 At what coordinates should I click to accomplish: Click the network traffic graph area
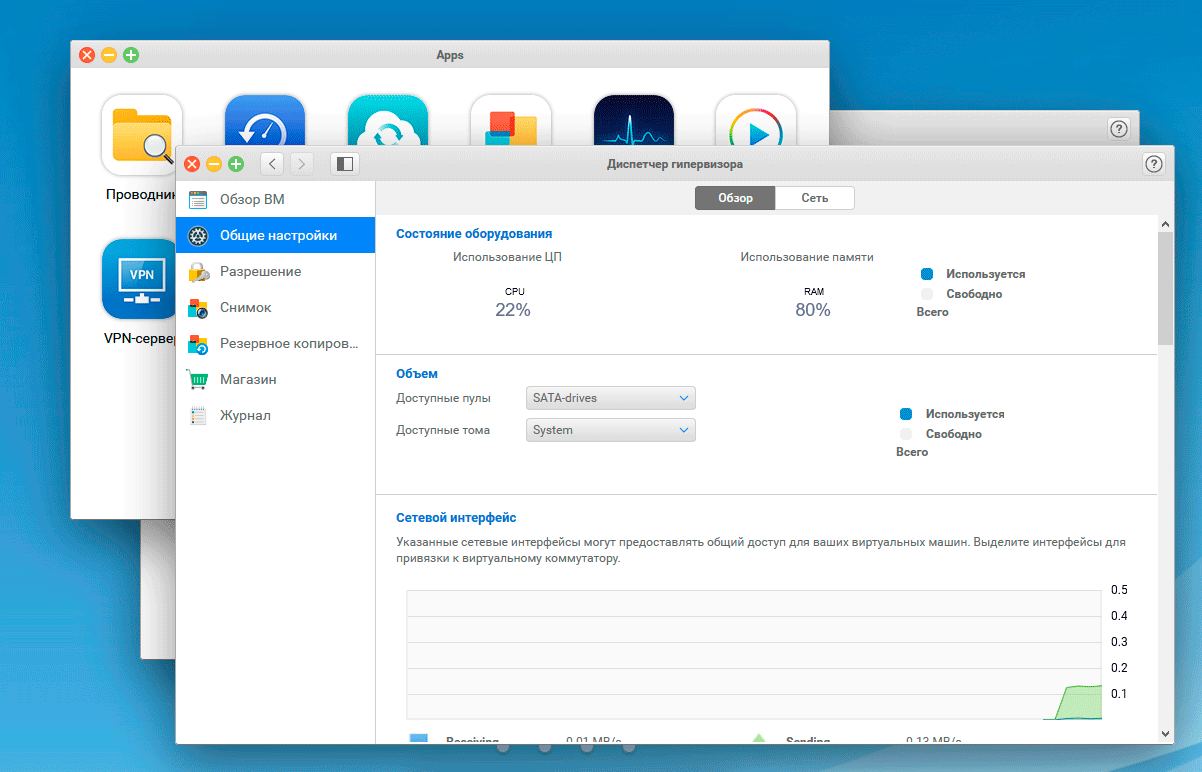(754, 654)
